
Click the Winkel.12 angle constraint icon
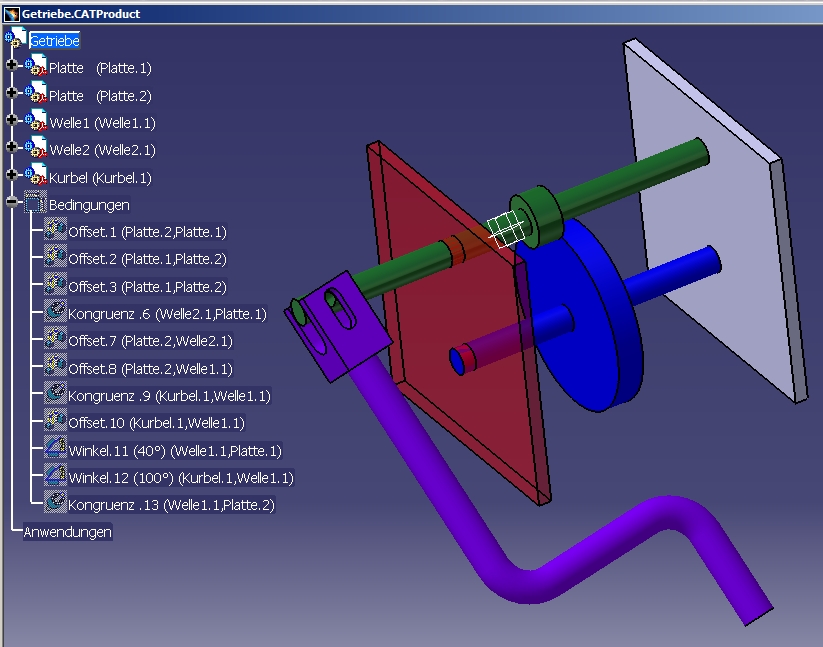(55, 475)
